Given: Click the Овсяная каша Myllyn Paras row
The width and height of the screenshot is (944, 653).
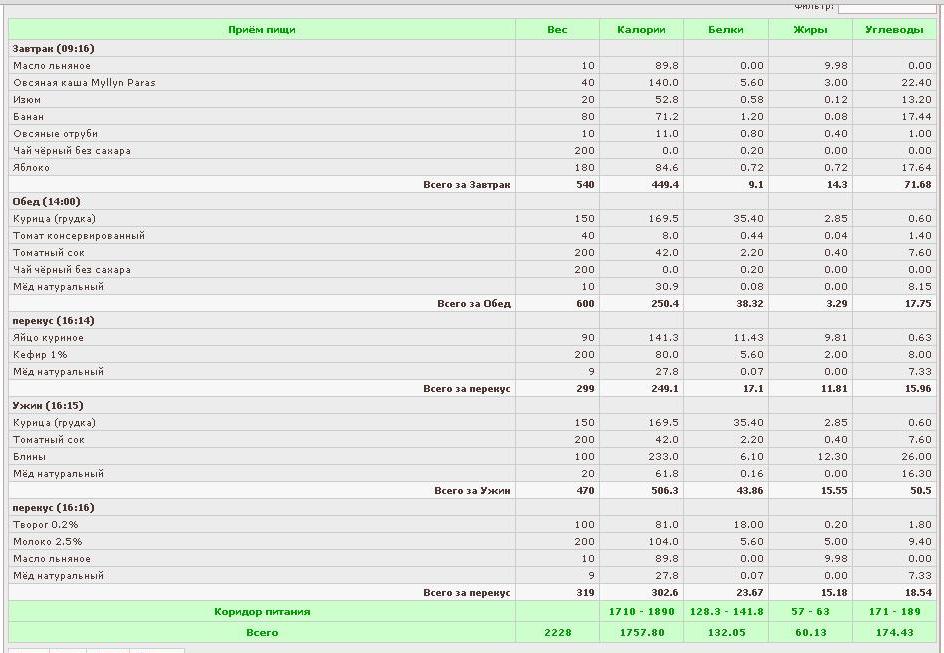Looking at the screenshot, I should (x=473, y=82).
